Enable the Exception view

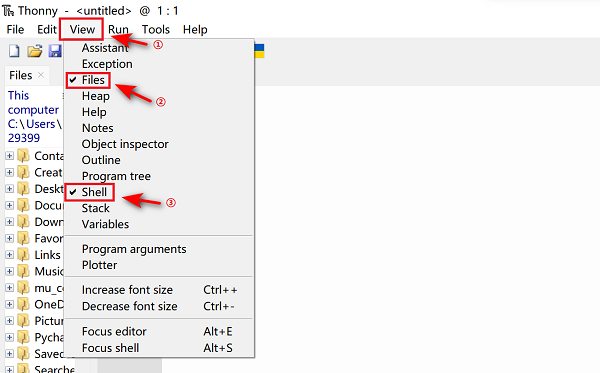[107, 64]
